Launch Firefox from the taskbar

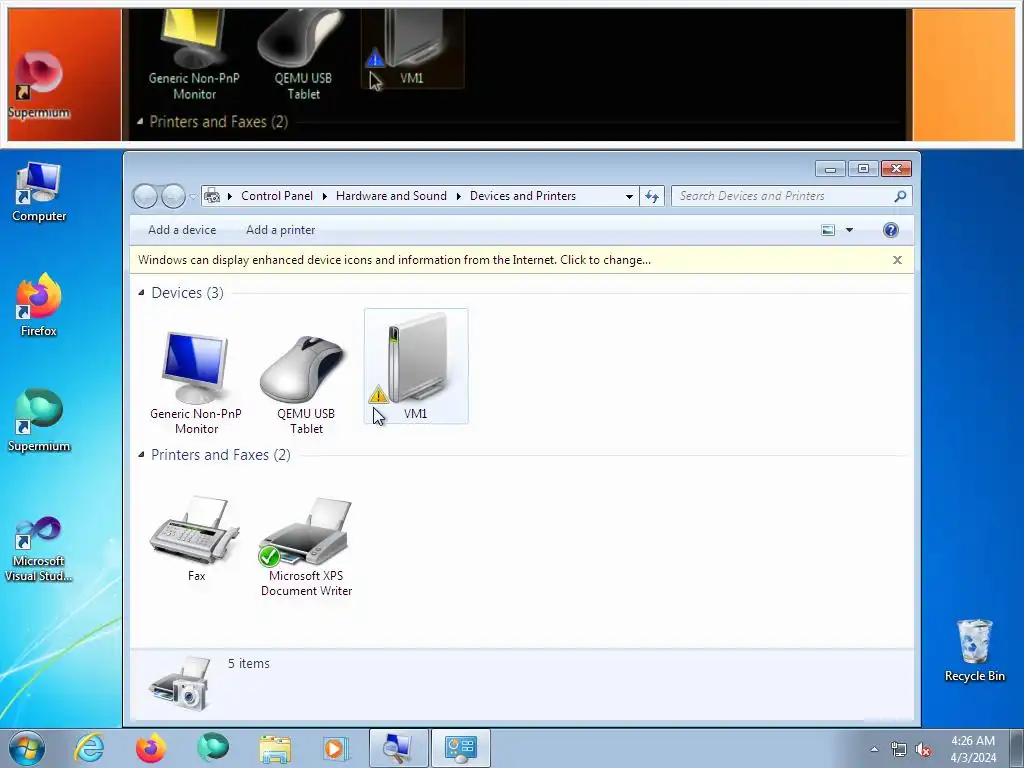pos(150,748)
